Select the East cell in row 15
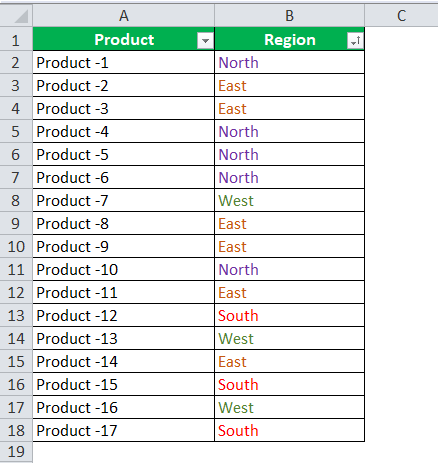This screenshot has height=463, width=438. point(290,361)
